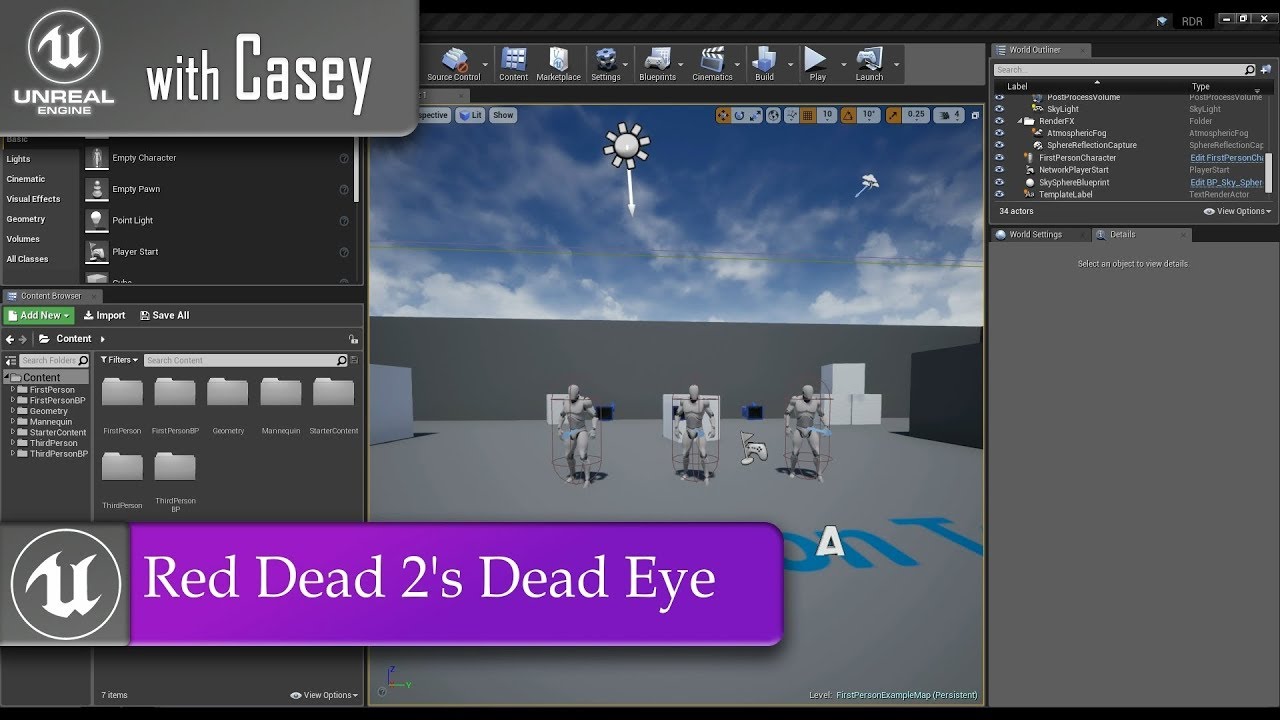Open World Outliner View Options dropdown

(1237, 211)
